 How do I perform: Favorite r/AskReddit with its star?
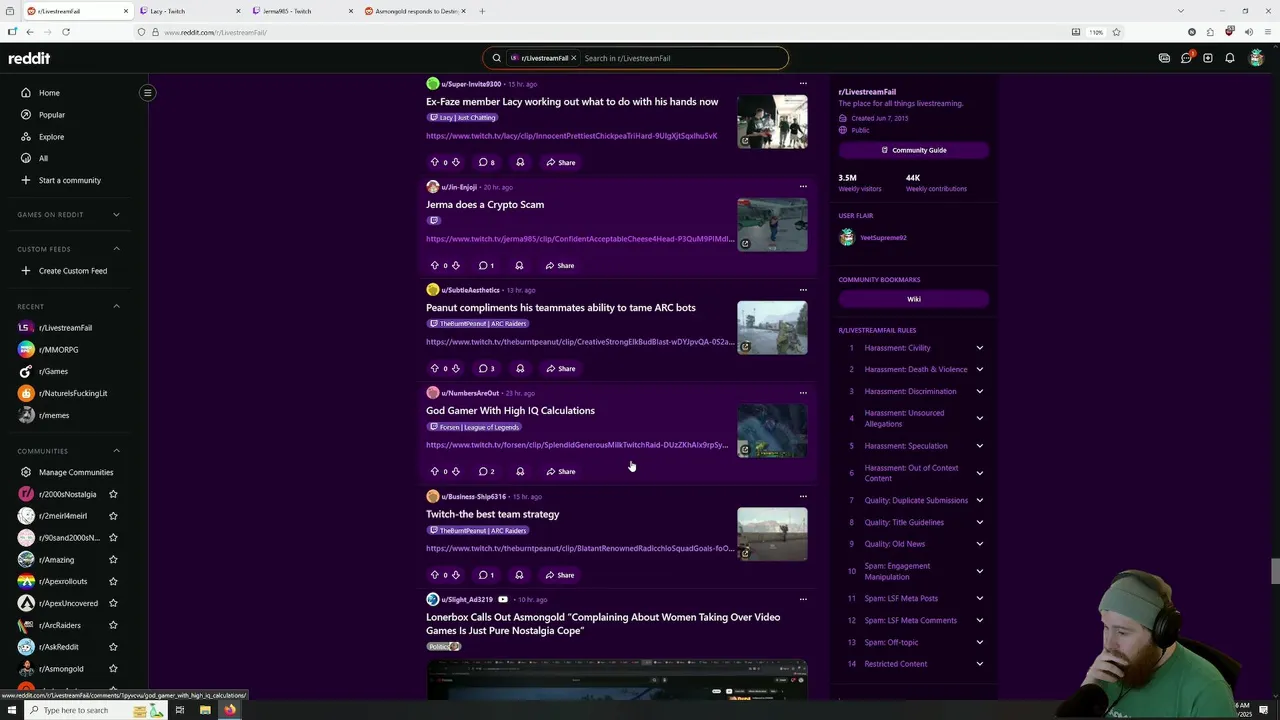coord(113,647)
